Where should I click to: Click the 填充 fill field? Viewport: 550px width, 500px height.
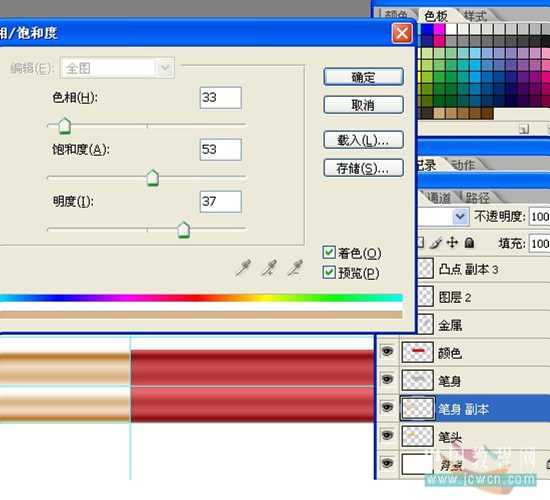(x=539, y=243)
